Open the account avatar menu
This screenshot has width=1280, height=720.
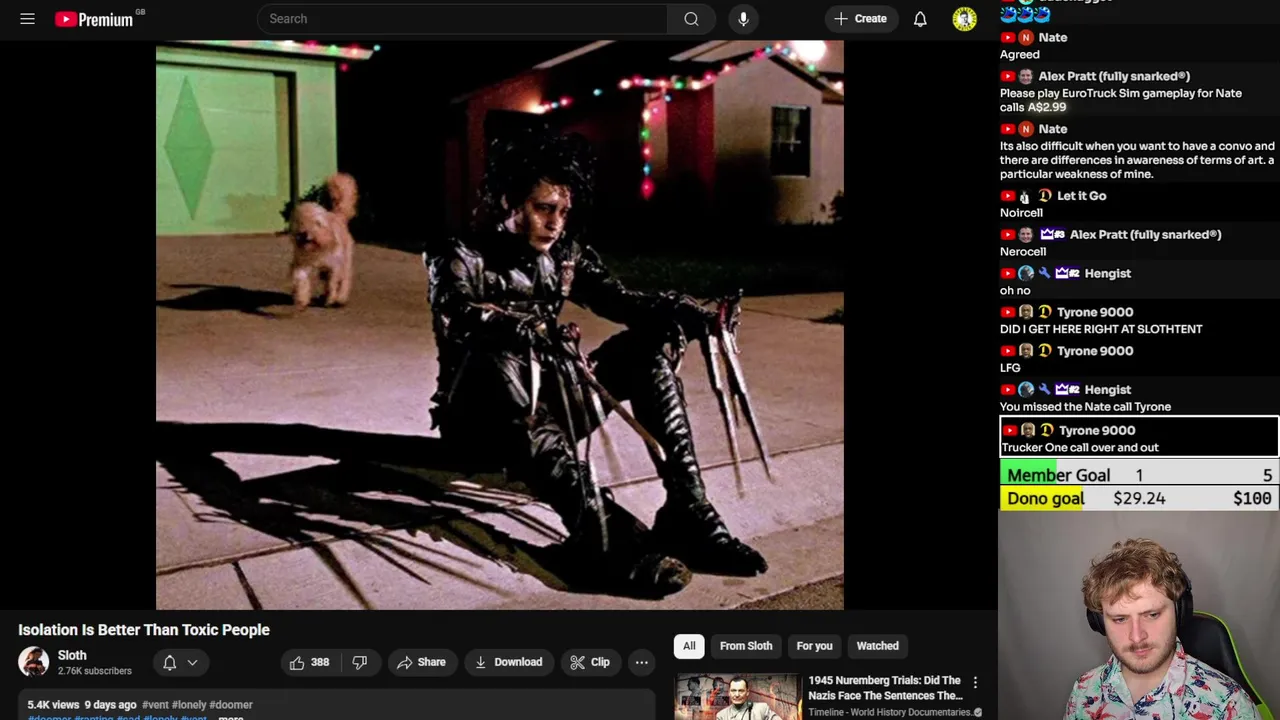pyautogui.click(x=964, y=19)
